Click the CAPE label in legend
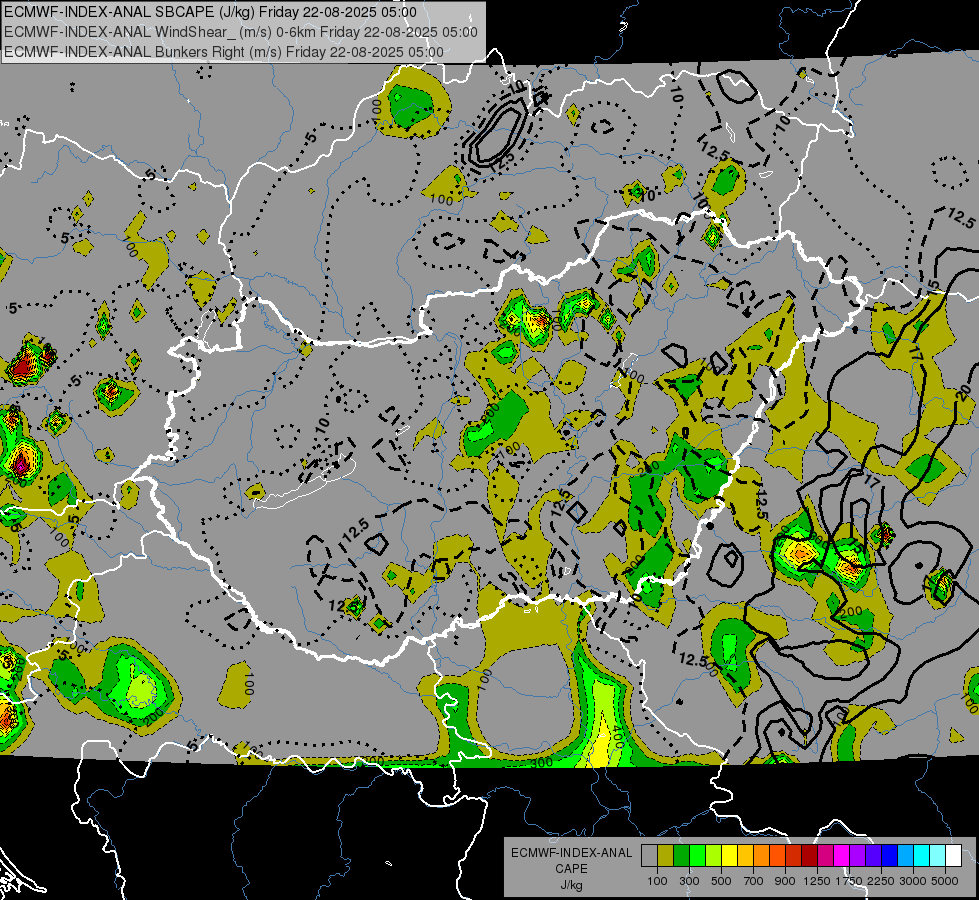This screenshot has width=979, height=900. [571, 869]
